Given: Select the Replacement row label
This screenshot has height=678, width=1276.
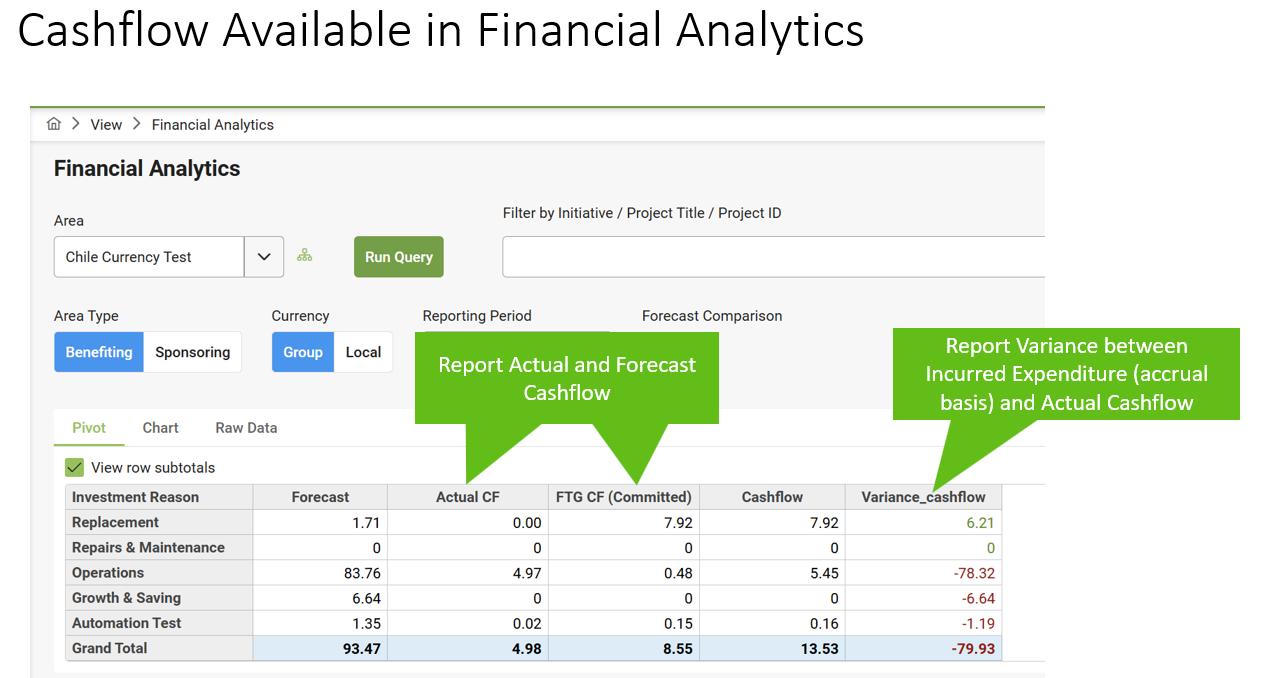Looking at the screenshot, I should 159,522.
